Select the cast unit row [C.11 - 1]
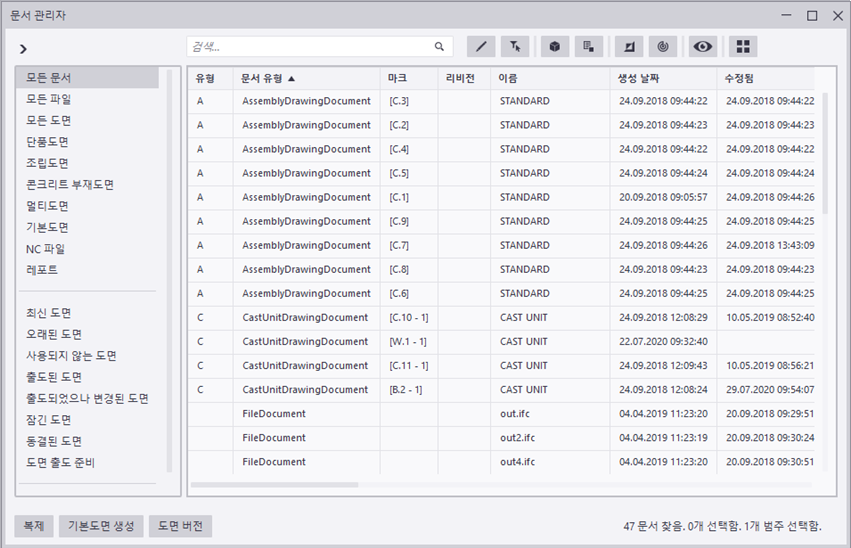Image resolution: width=851 pixels, height=548 pixels. [x=501, y=366]
